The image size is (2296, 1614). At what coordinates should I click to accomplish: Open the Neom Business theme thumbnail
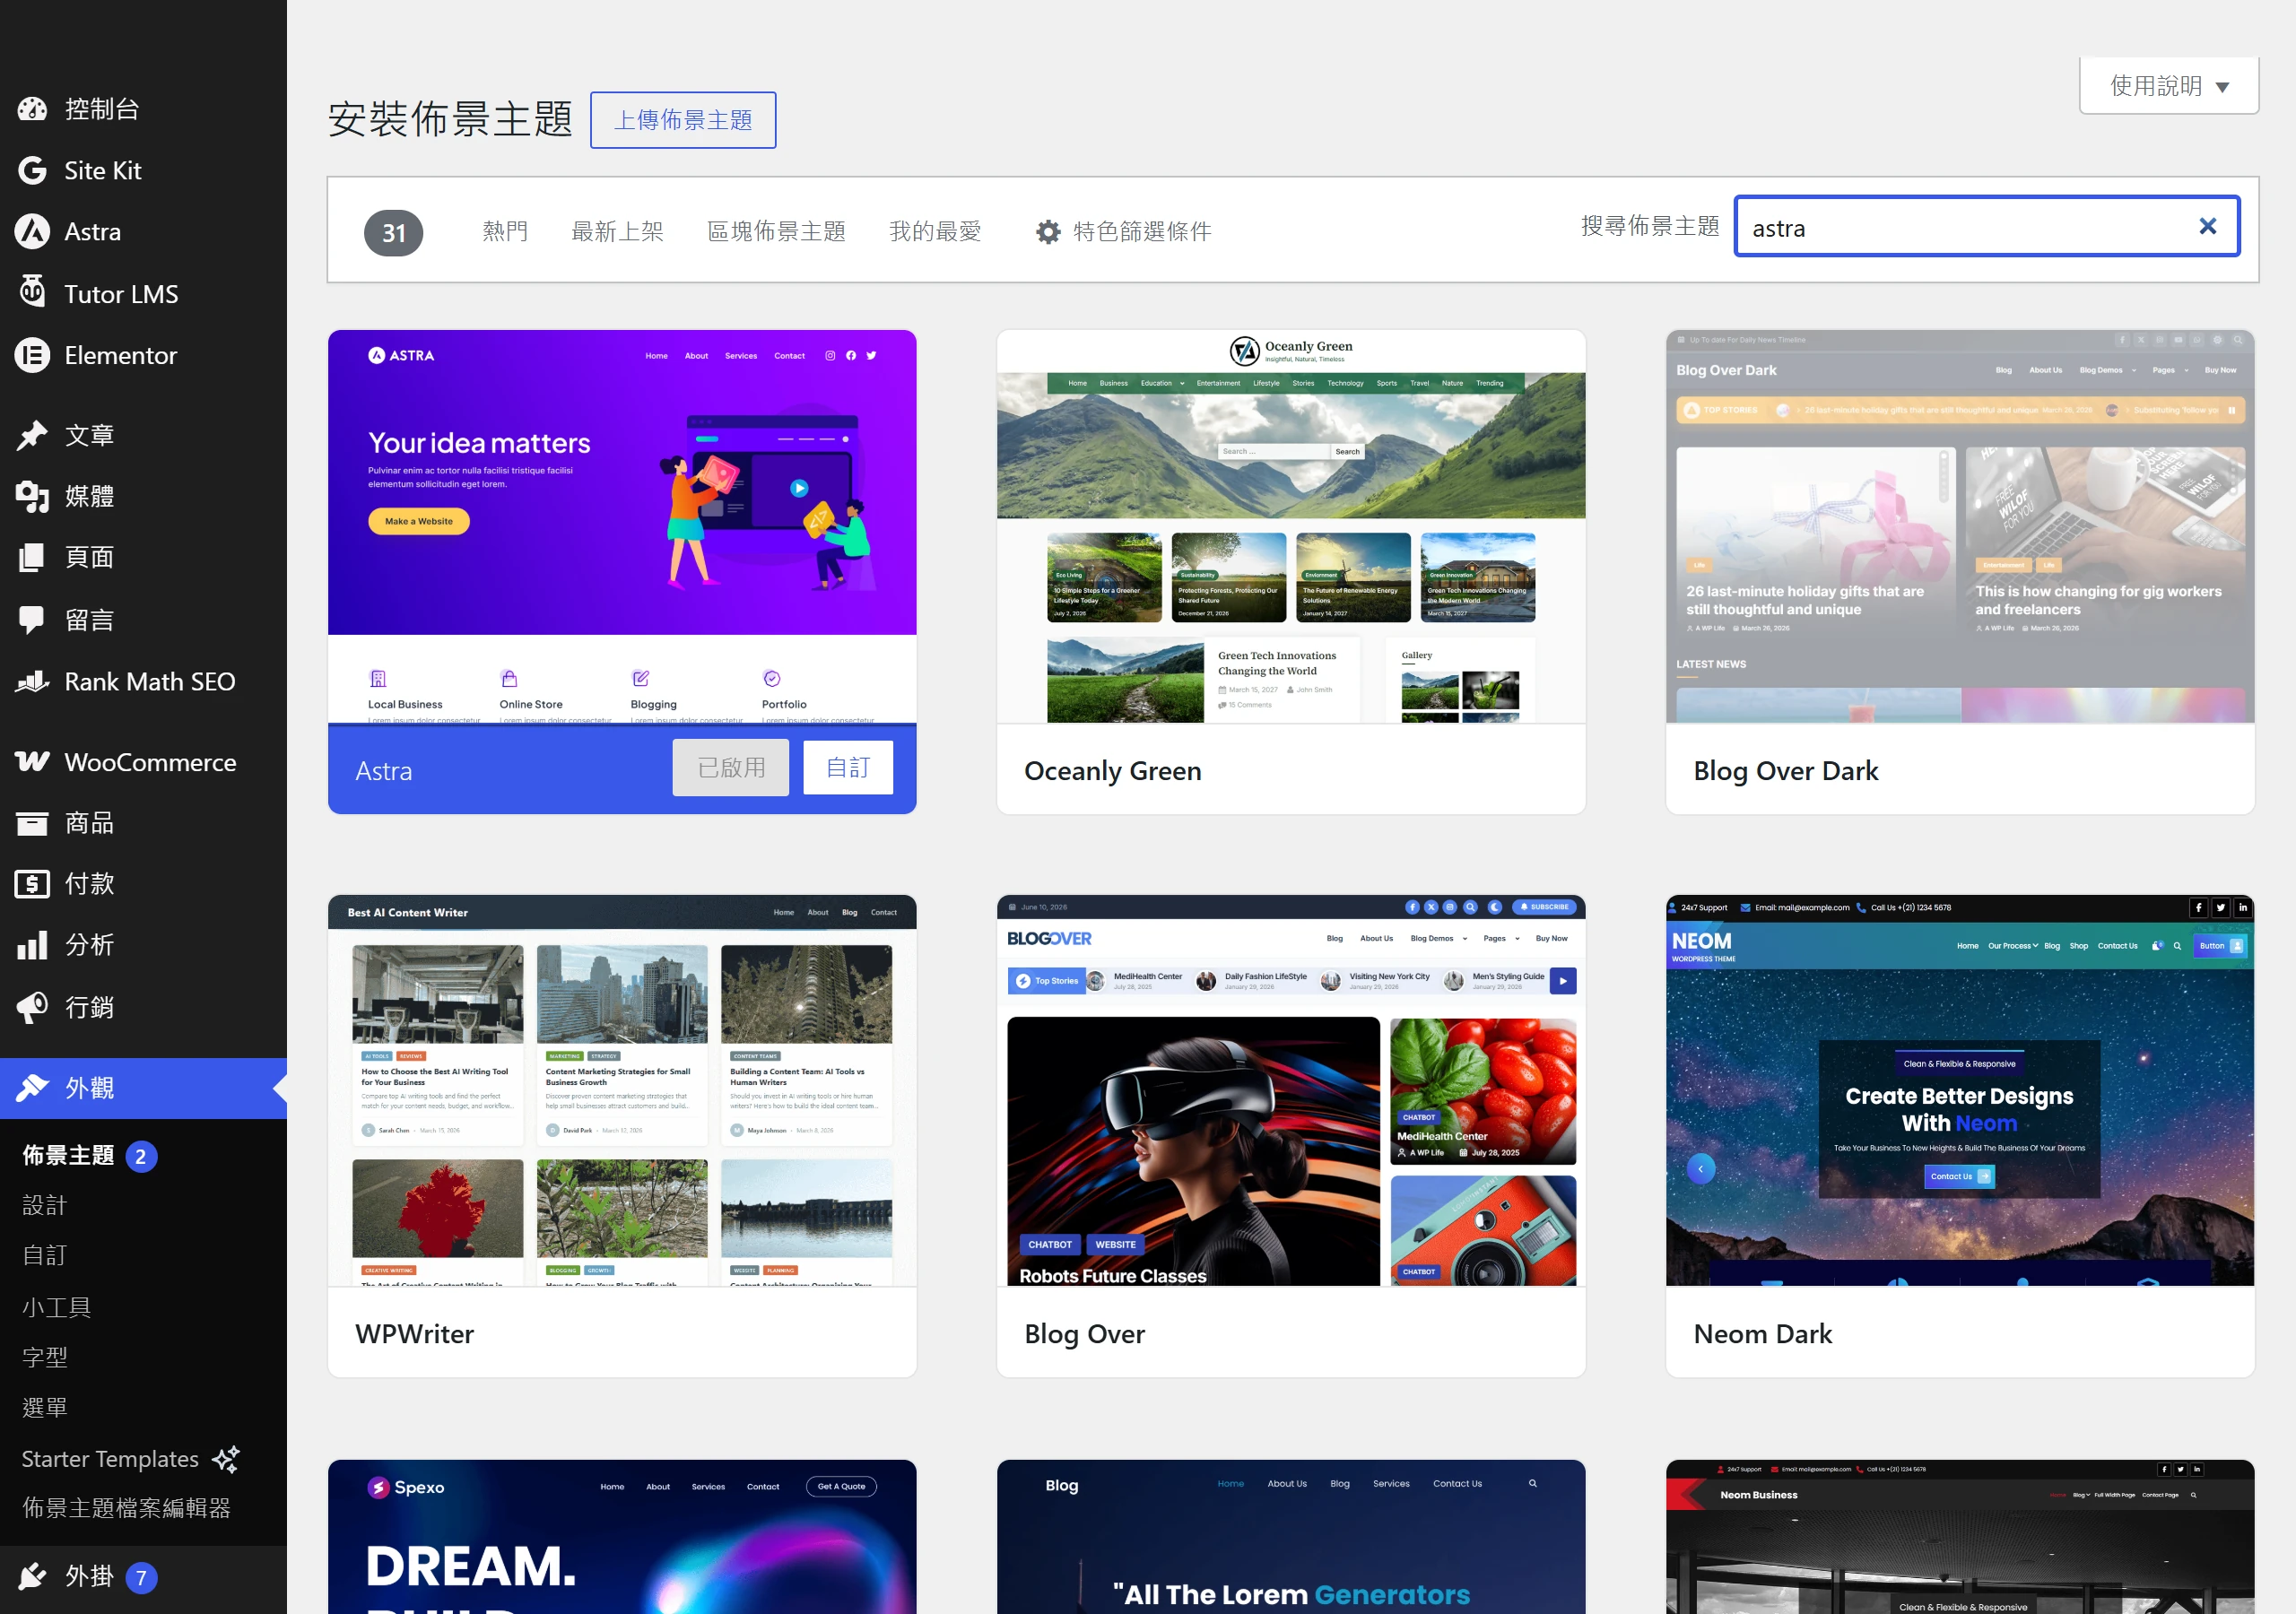(x=1960, y=1537)
